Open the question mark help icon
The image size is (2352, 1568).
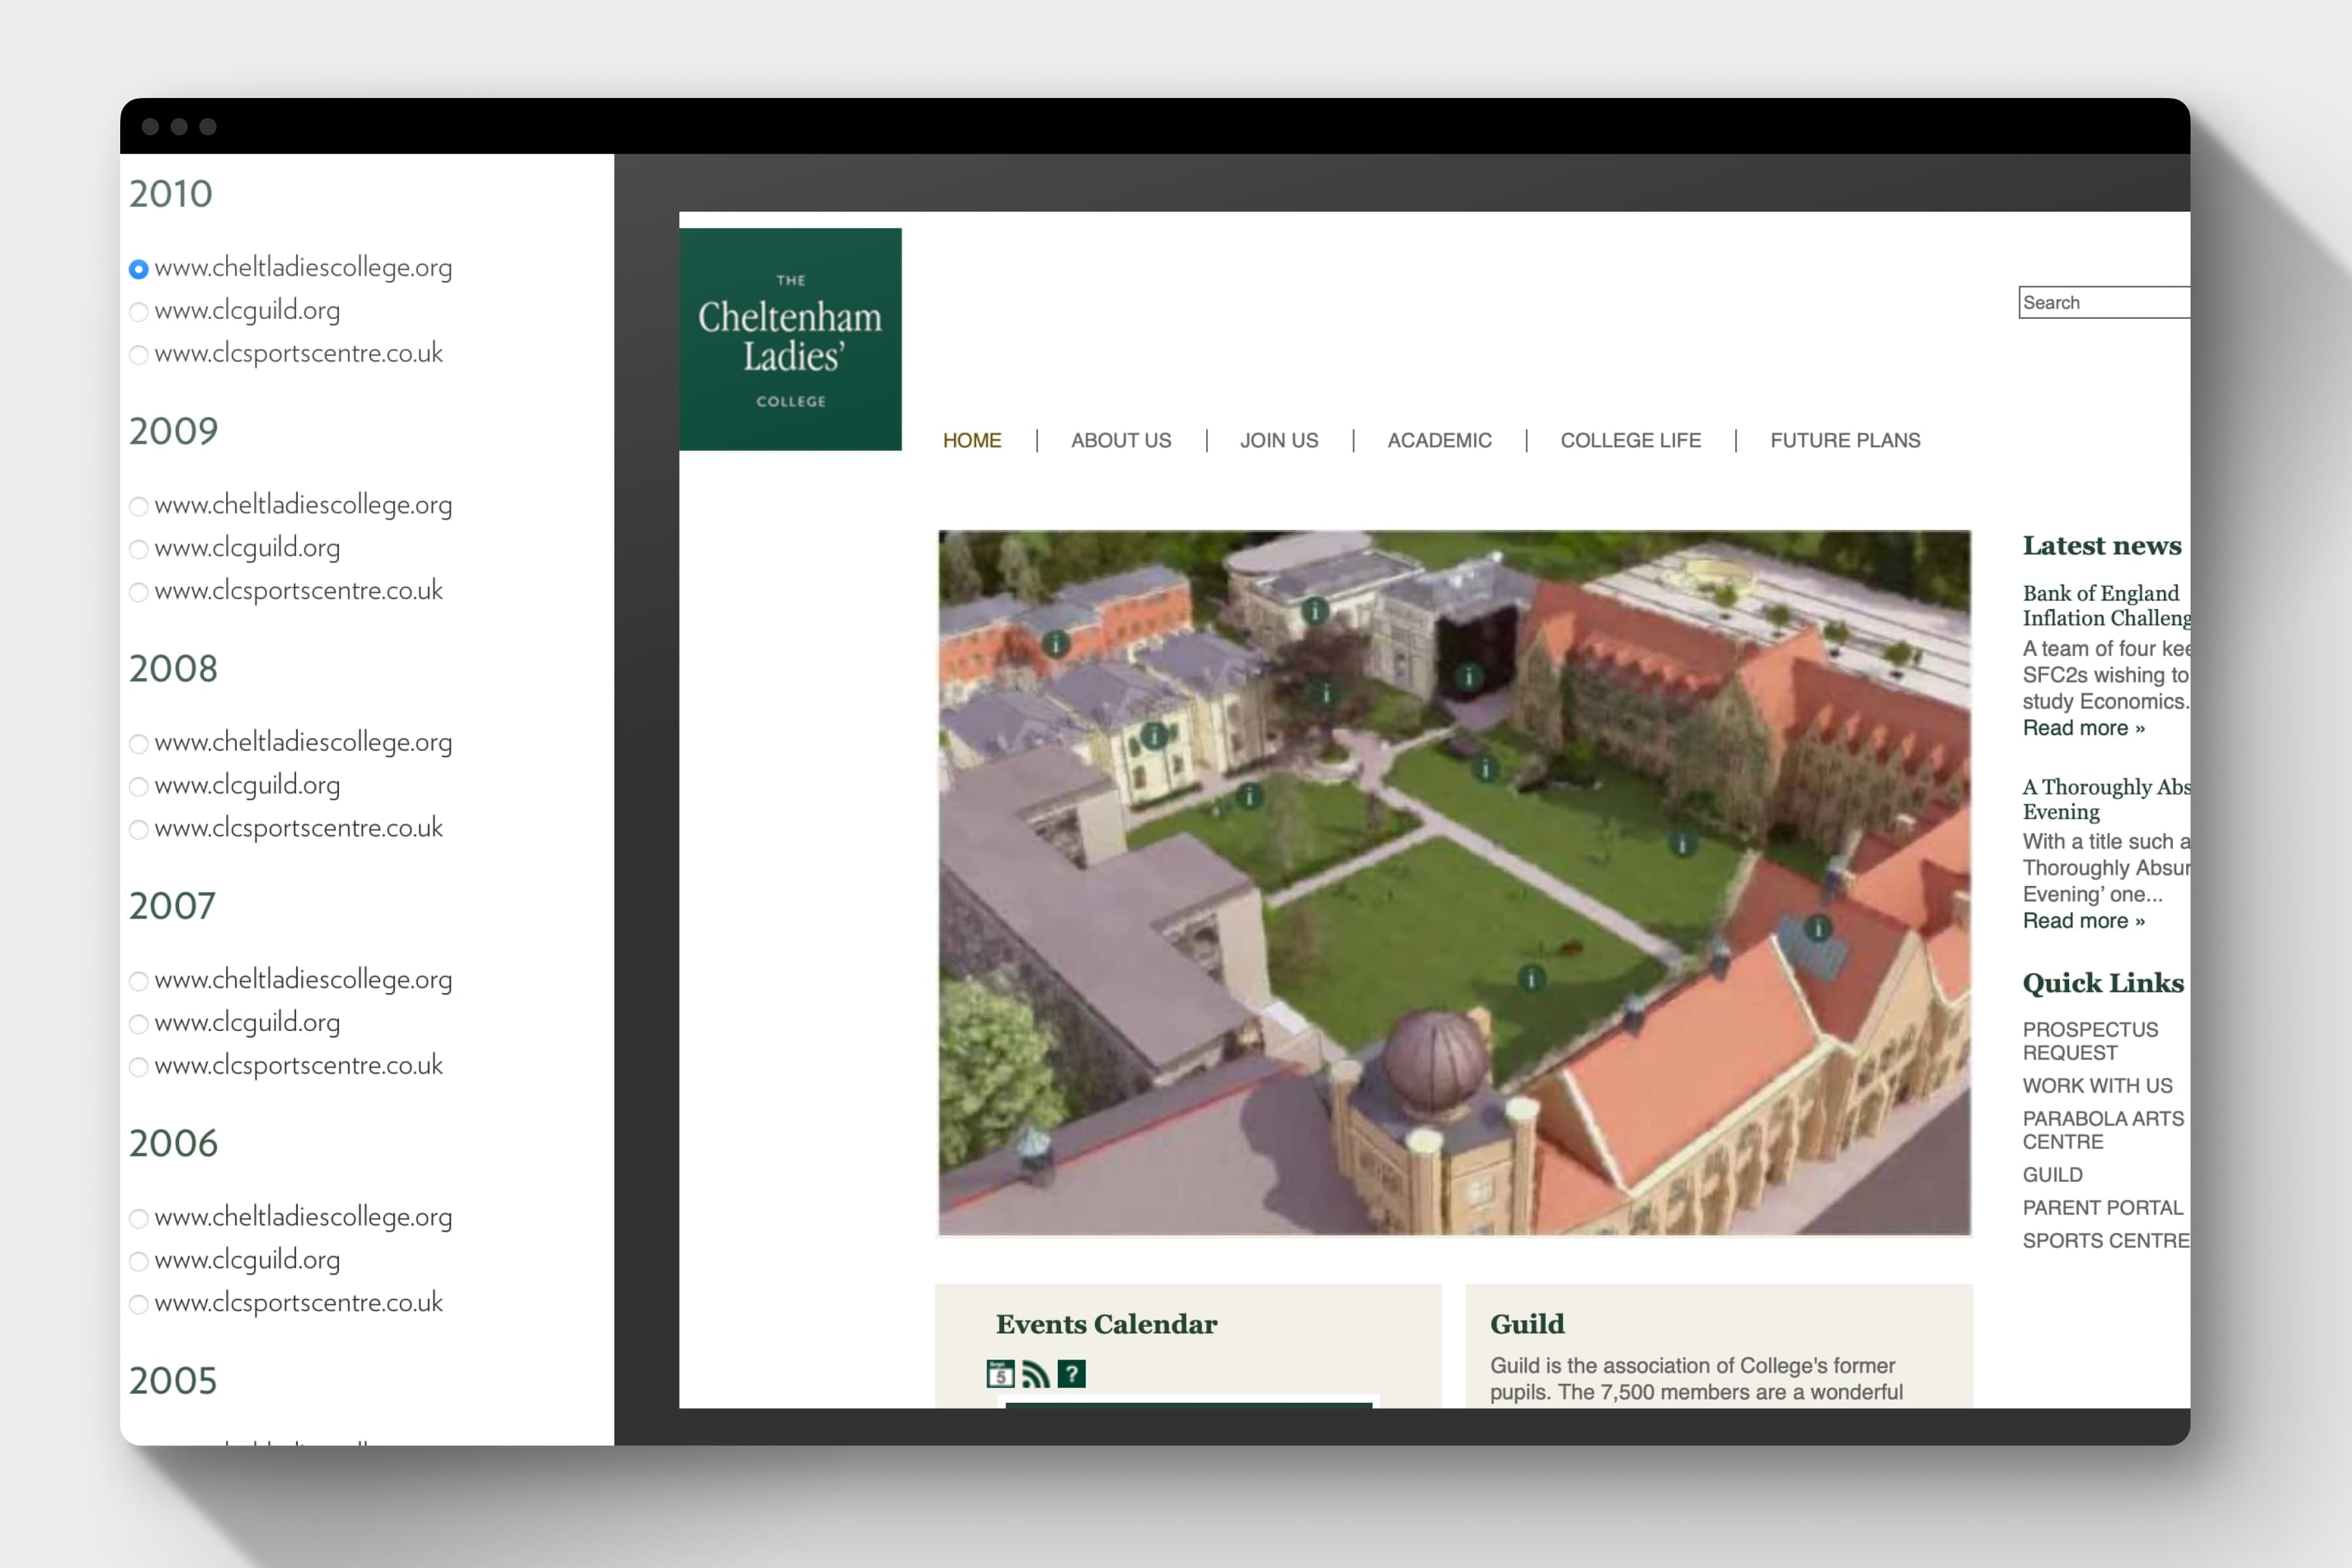(x=1071, y=1374)
